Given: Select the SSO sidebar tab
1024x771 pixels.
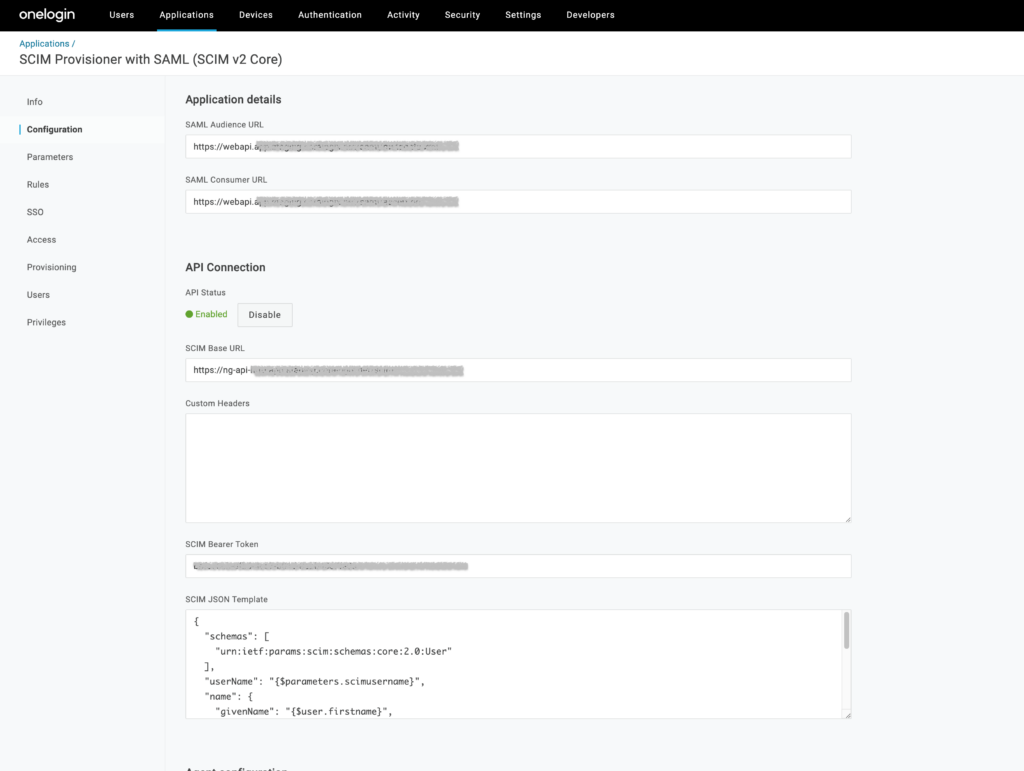Looking at the screenshot, I should (x=35, y=212).
